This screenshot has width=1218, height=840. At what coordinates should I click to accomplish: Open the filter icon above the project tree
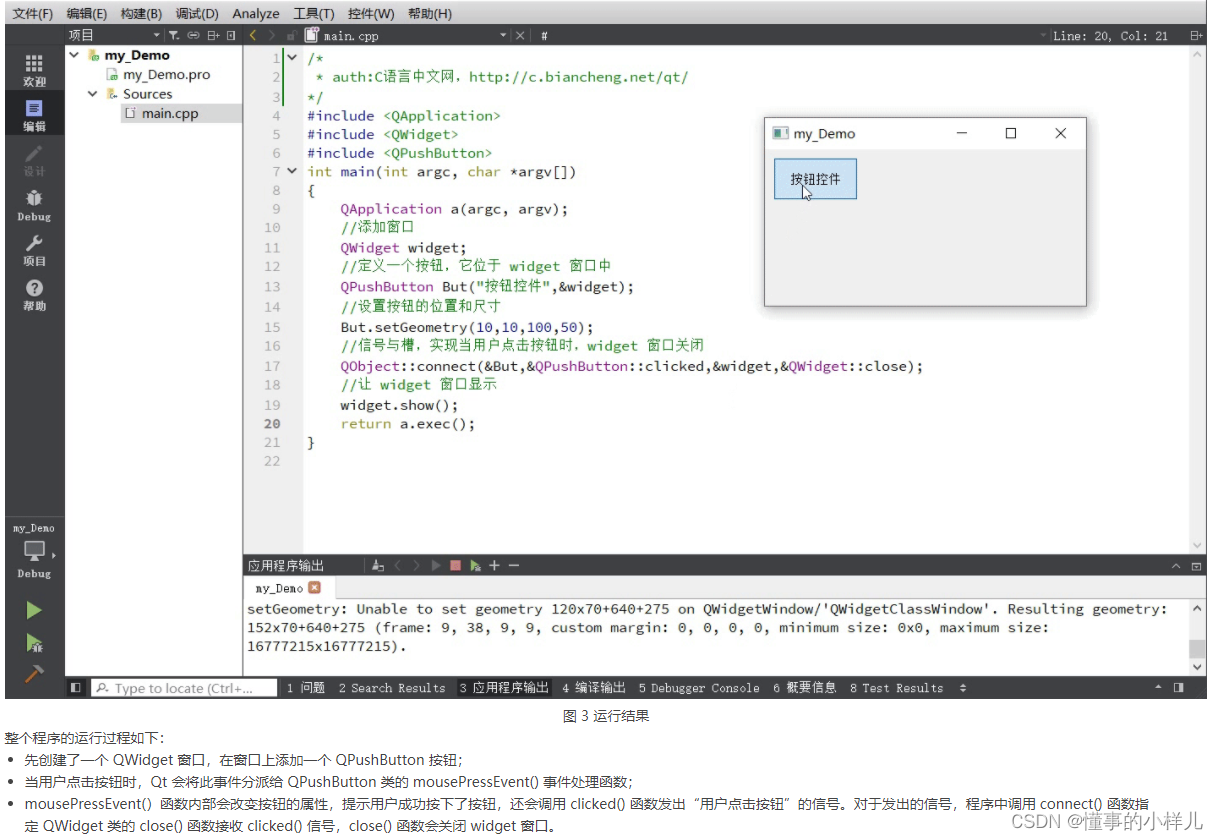pos(174,35)
